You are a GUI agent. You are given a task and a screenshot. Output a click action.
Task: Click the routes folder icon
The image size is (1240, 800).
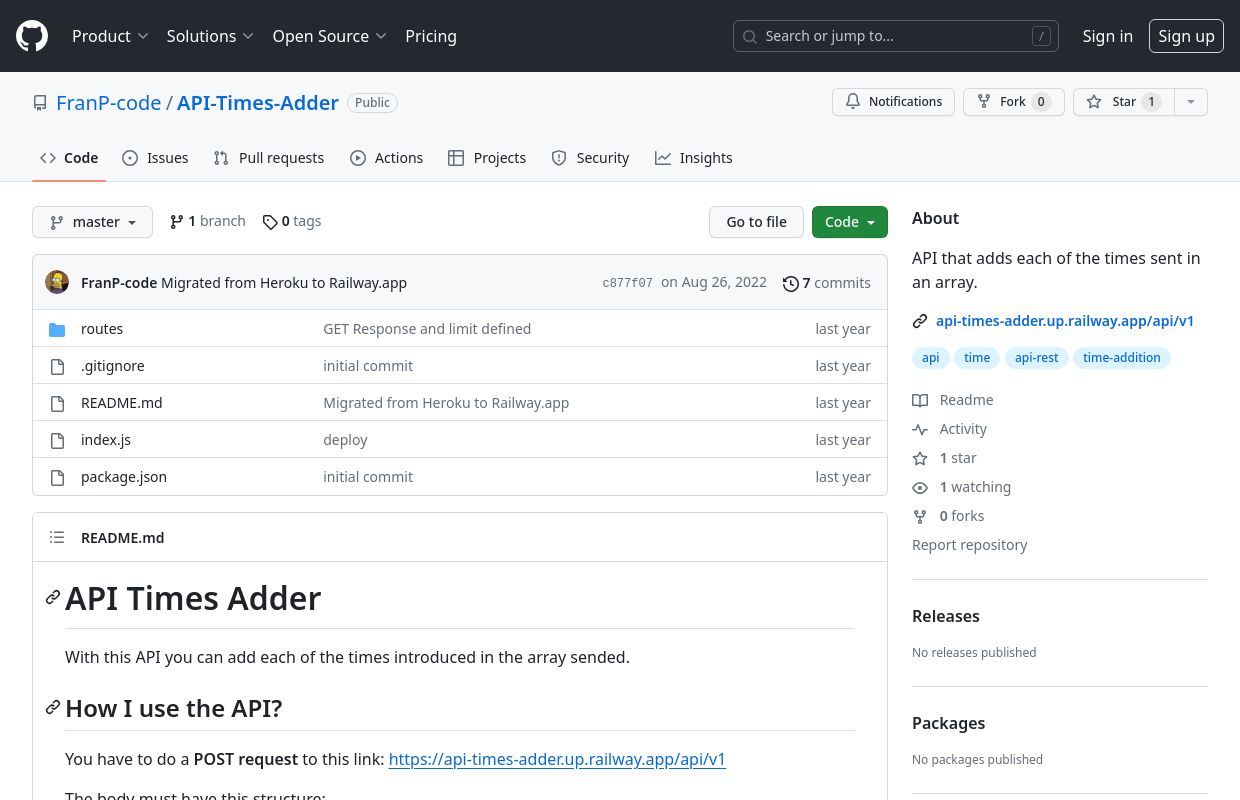point(57,329)
